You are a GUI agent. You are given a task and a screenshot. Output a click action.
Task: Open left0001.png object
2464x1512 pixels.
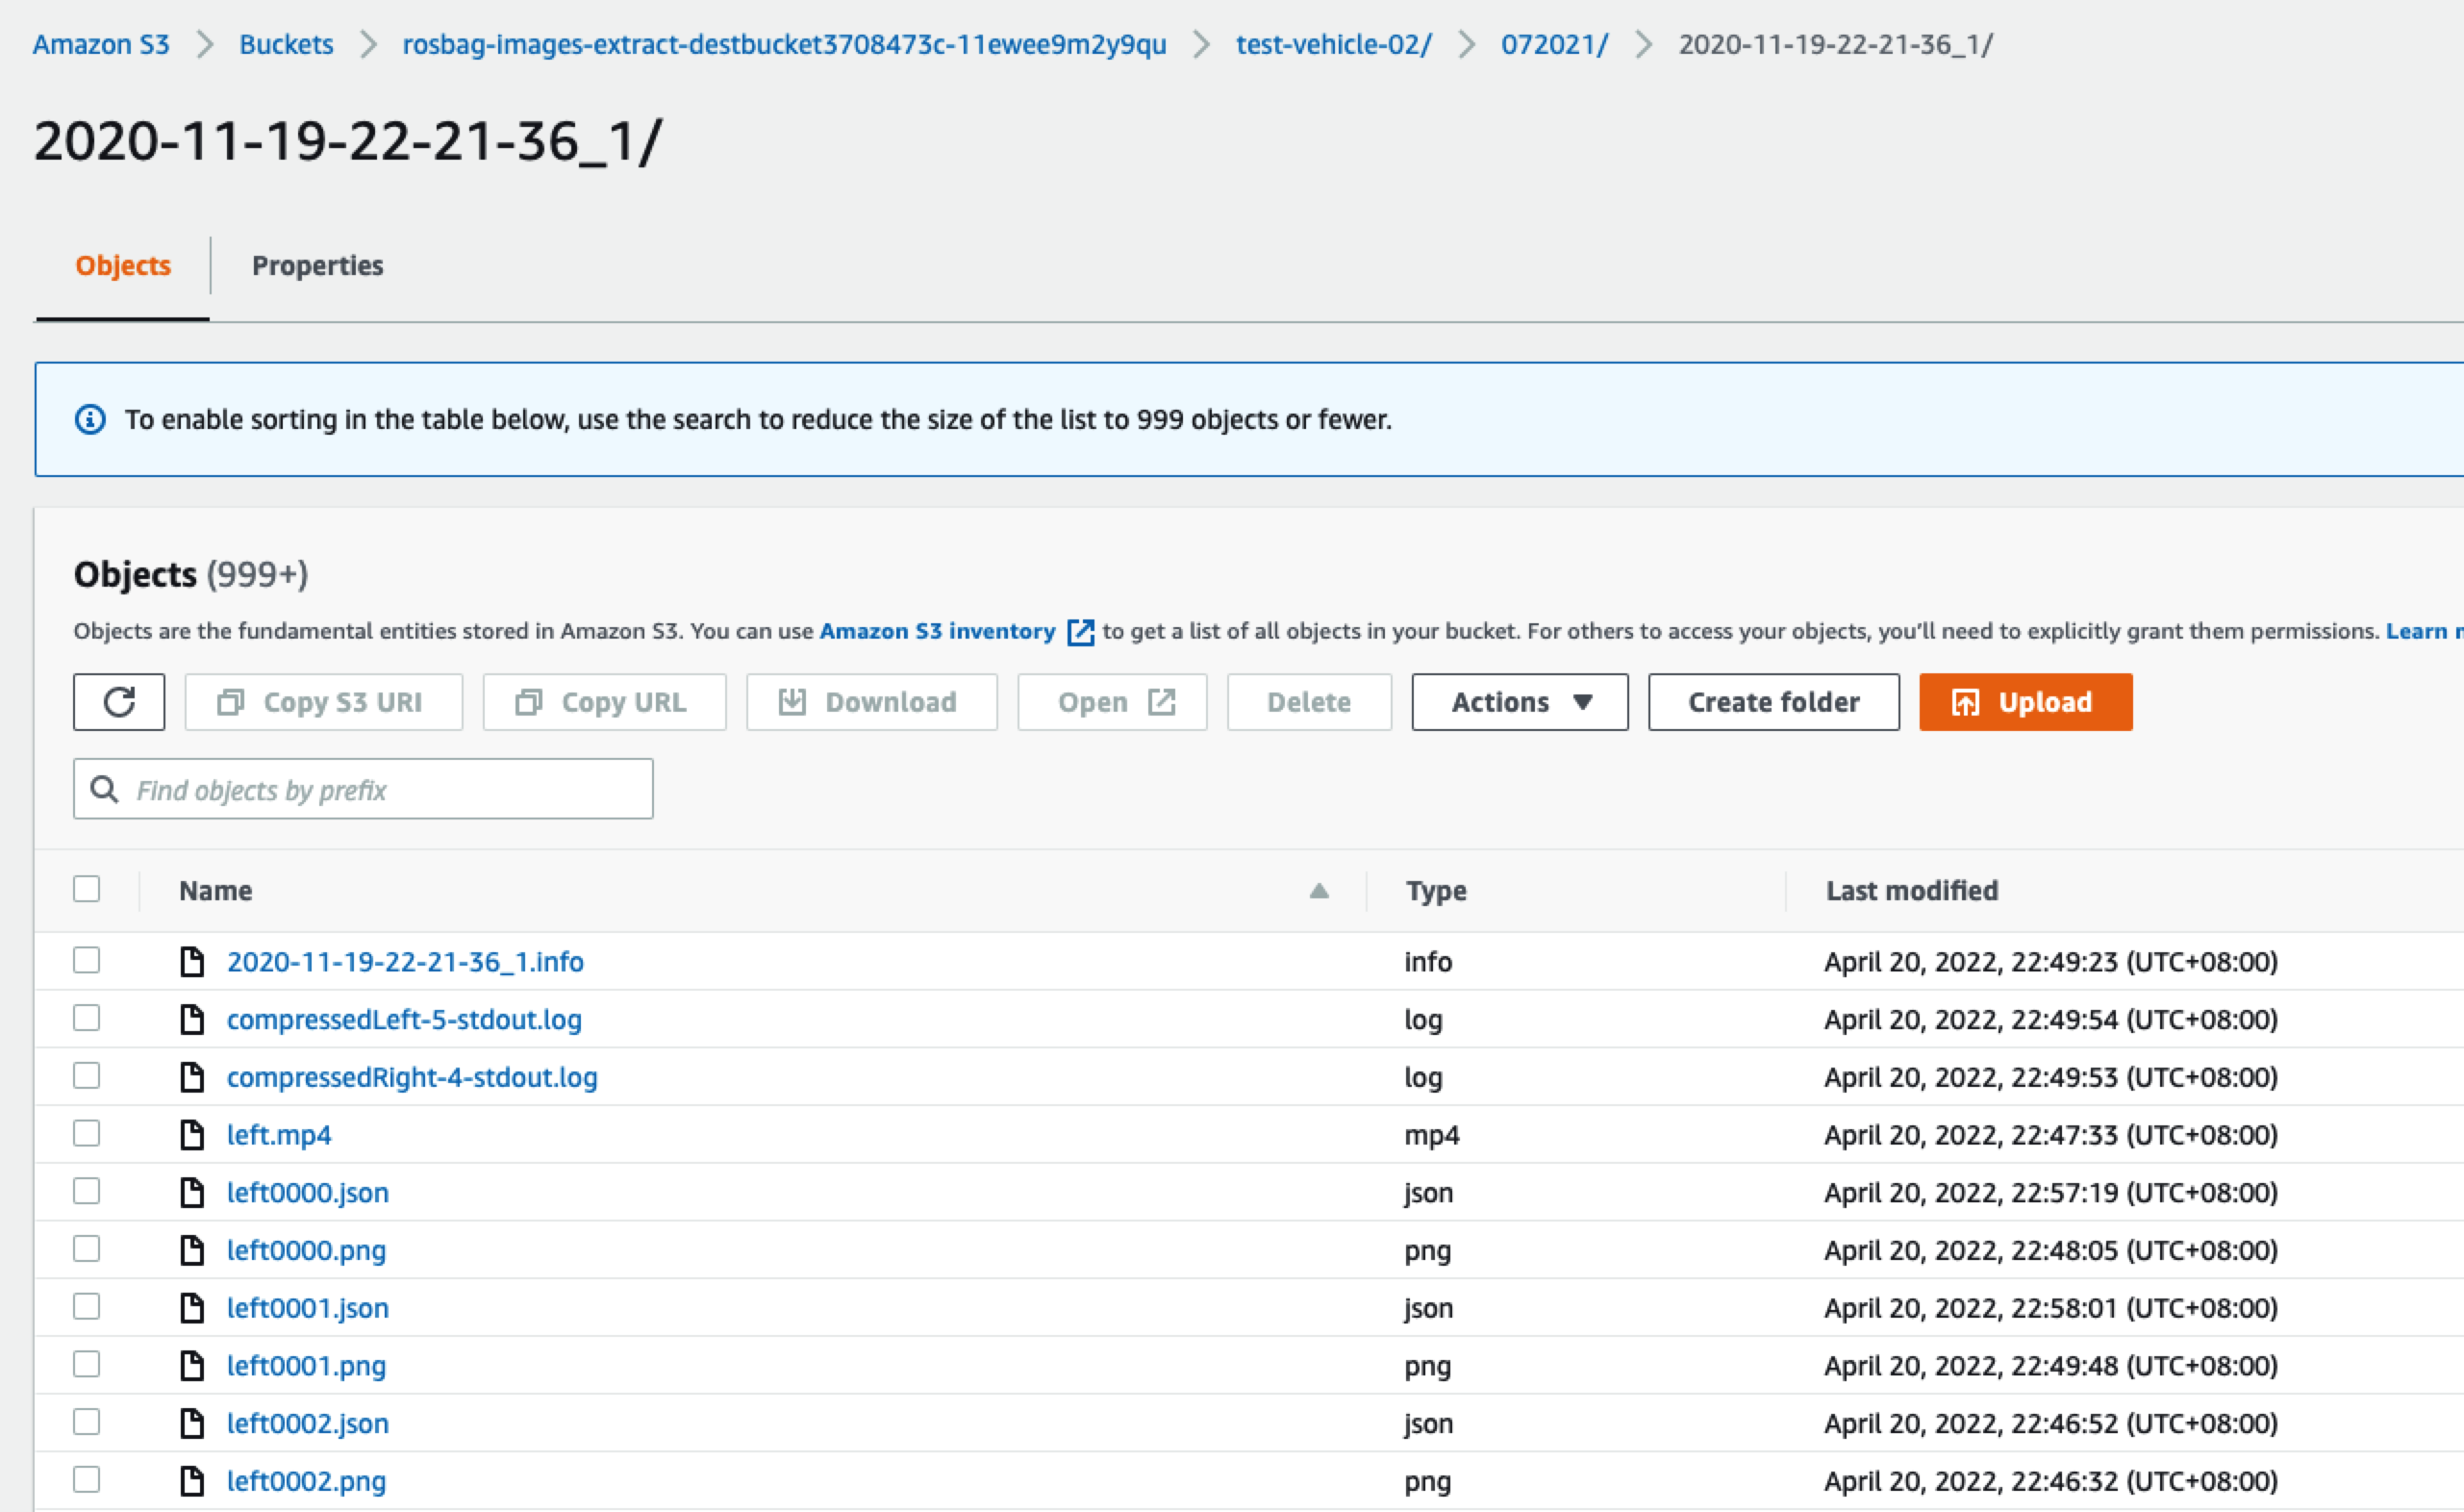pyautogui.click(x=306, y=1365)
